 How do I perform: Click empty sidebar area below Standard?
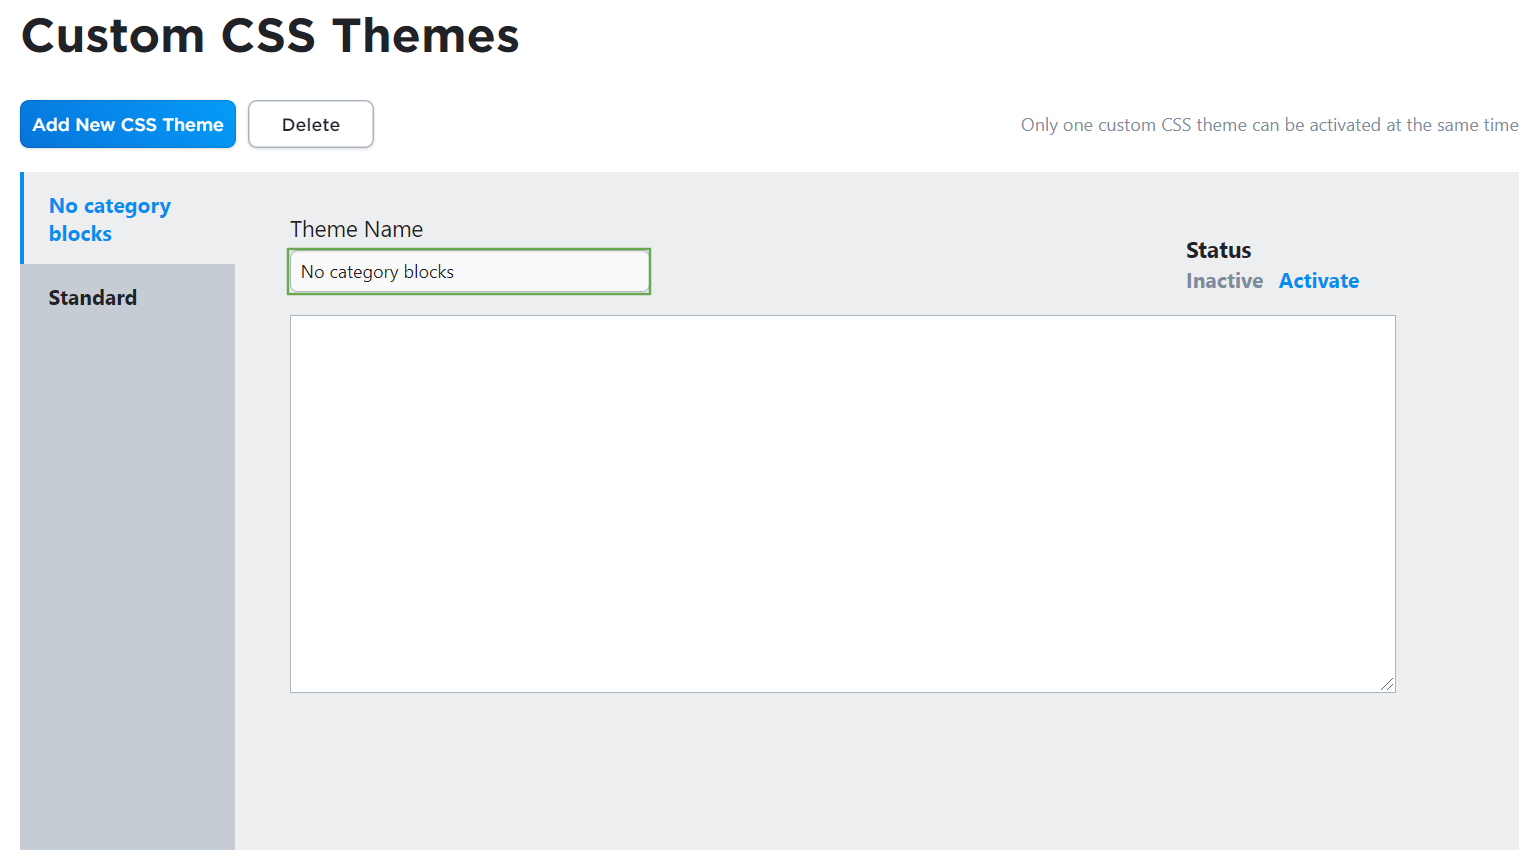pyautogui.click(x=128, y=590)
